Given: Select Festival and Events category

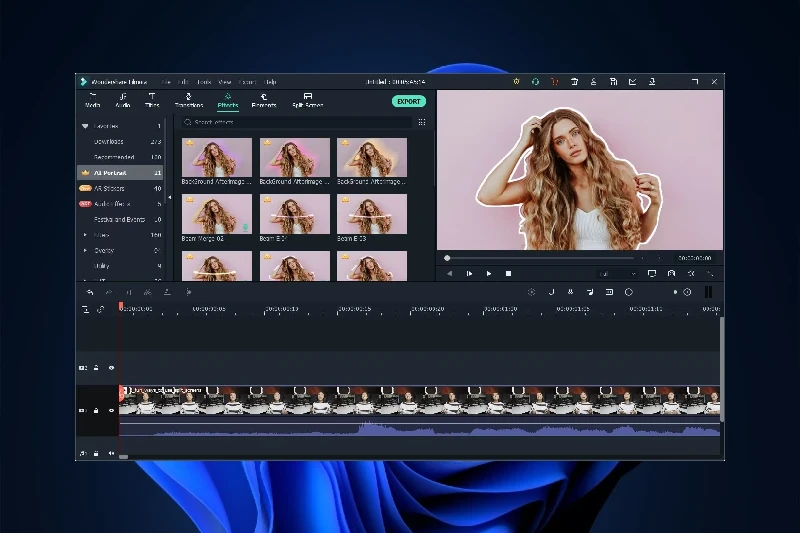Looking at the screenshot, I should (x=120, y=219).
